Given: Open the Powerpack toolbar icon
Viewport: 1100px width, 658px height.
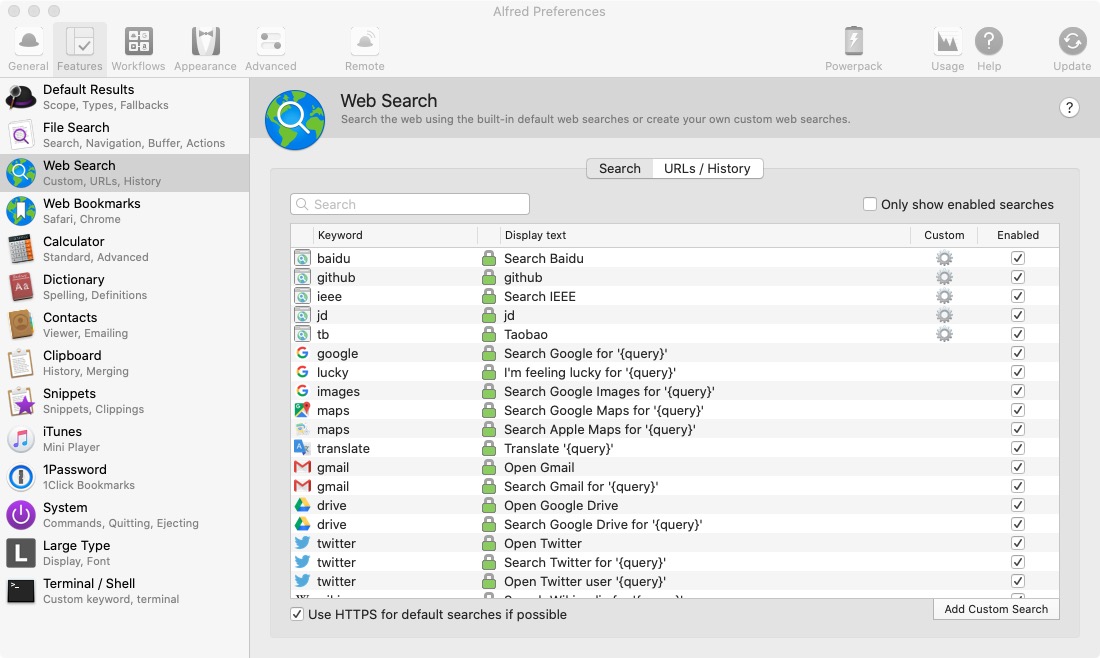Looking at the screenshot, I should tap(854, 49).
